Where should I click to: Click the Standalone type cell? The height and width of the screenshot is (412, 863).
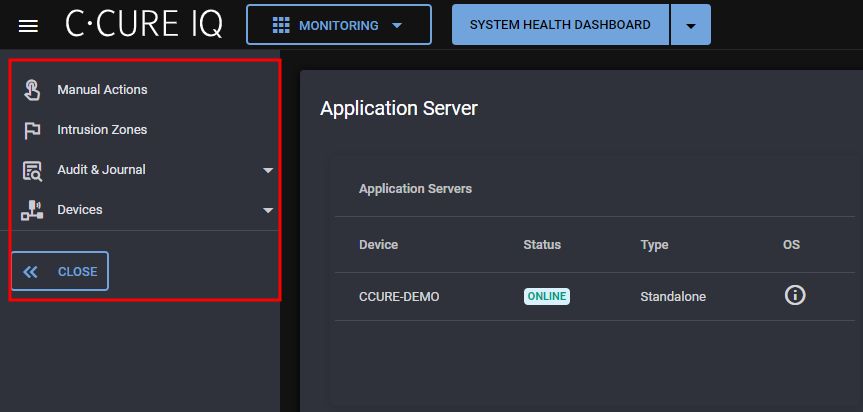[x=673, y=297]
